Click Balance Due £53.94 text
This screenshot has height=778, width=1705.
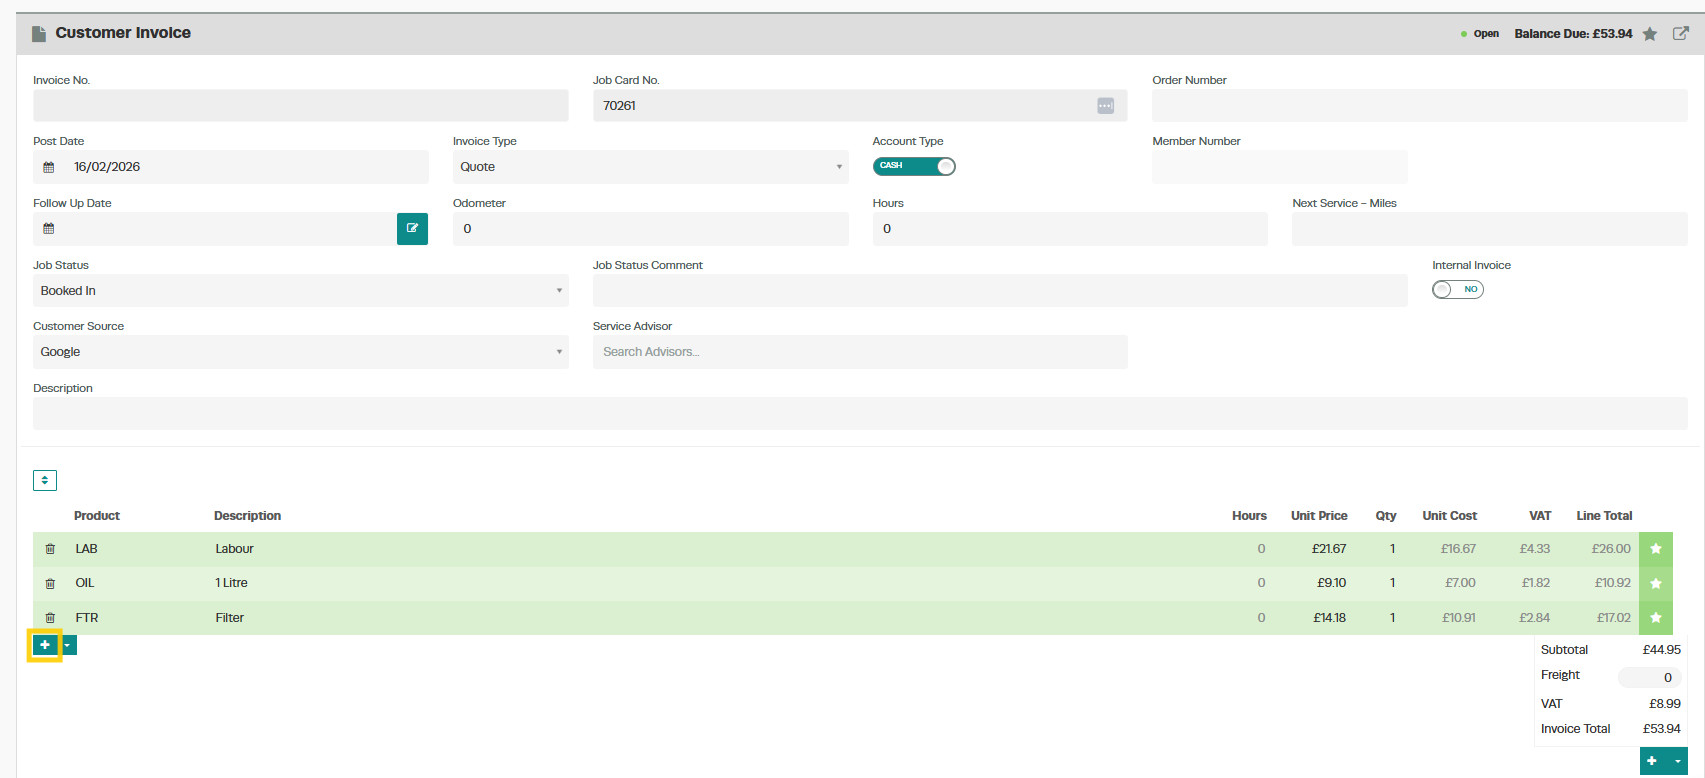click(x=1573, y=34)
